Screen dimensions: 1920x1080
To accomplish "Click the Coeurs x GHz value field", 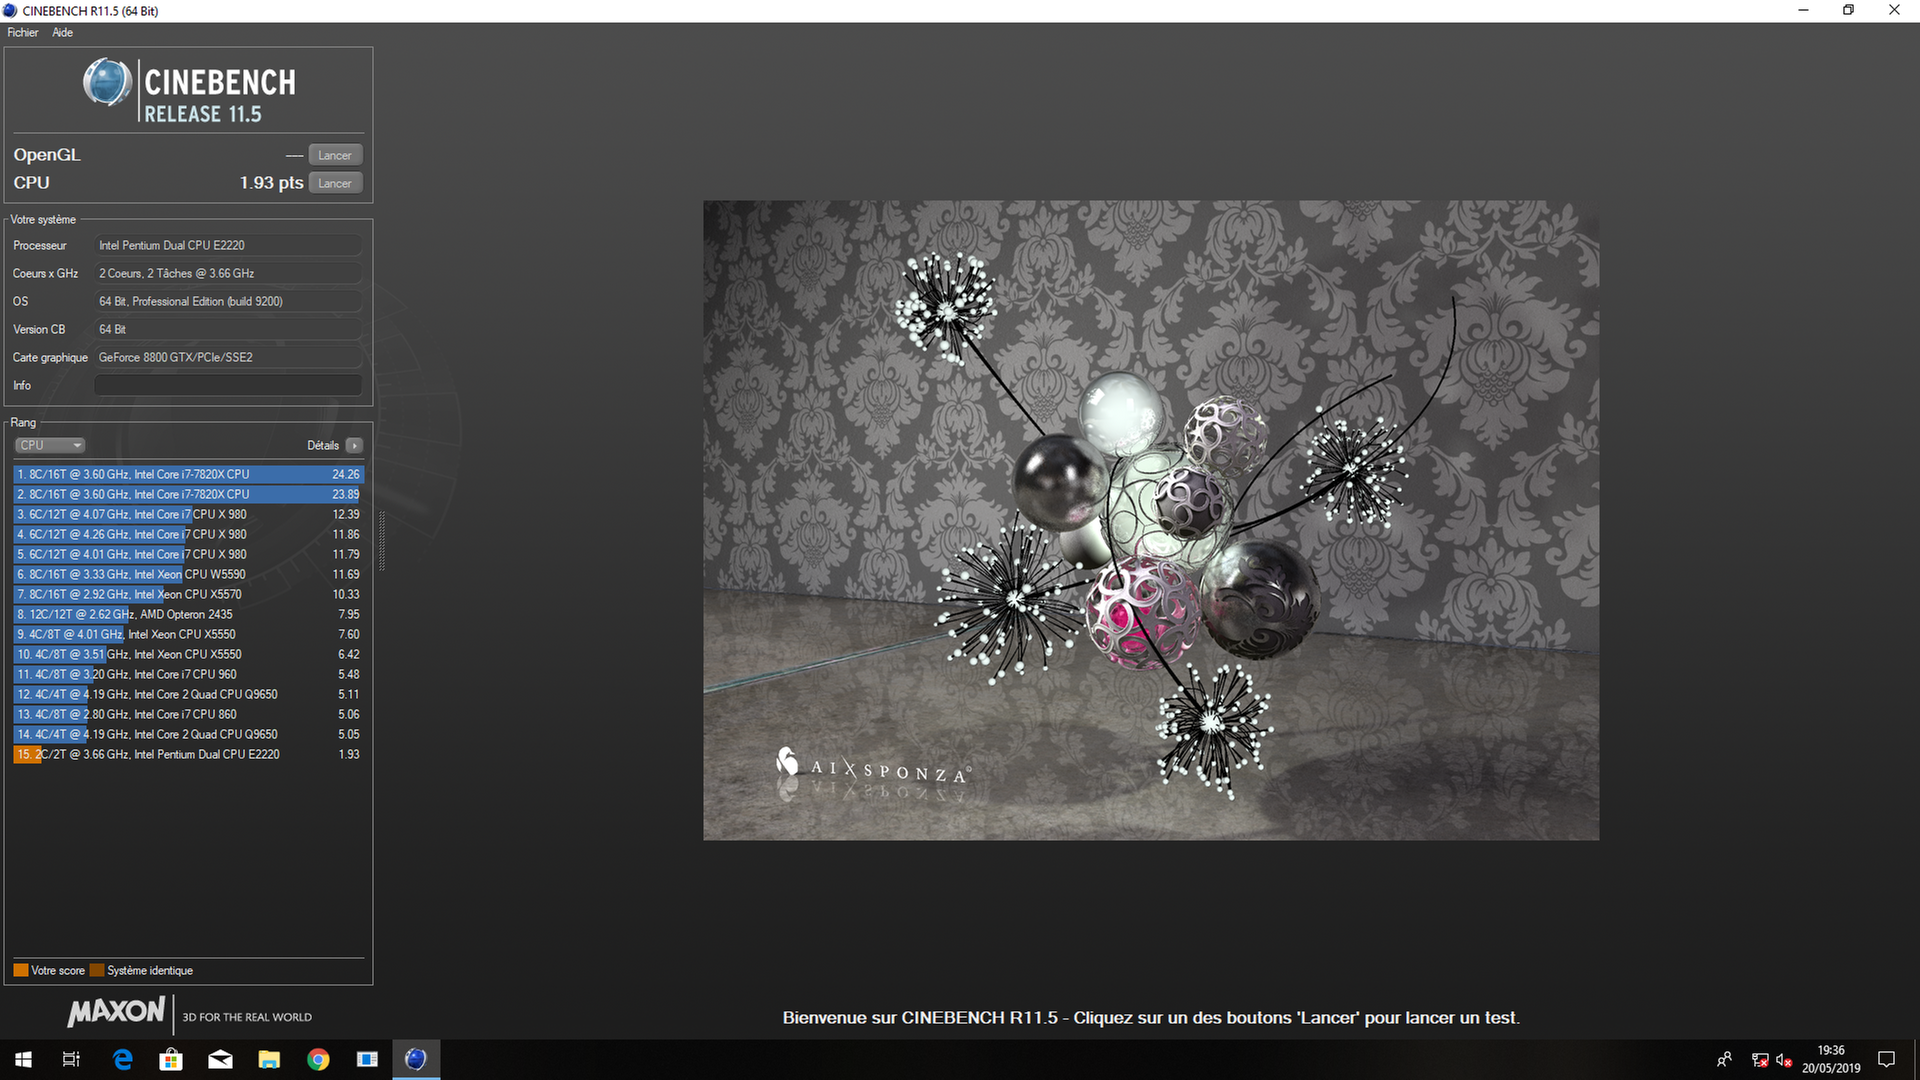I will click(228, 273).
